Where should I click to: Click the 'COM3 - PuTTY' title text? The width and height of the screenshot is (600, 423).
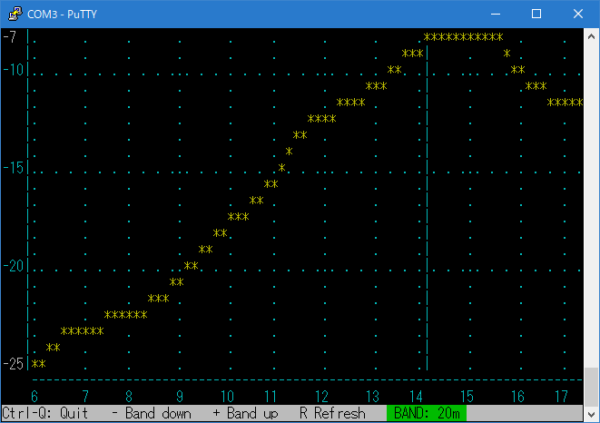tap(62, 14)
